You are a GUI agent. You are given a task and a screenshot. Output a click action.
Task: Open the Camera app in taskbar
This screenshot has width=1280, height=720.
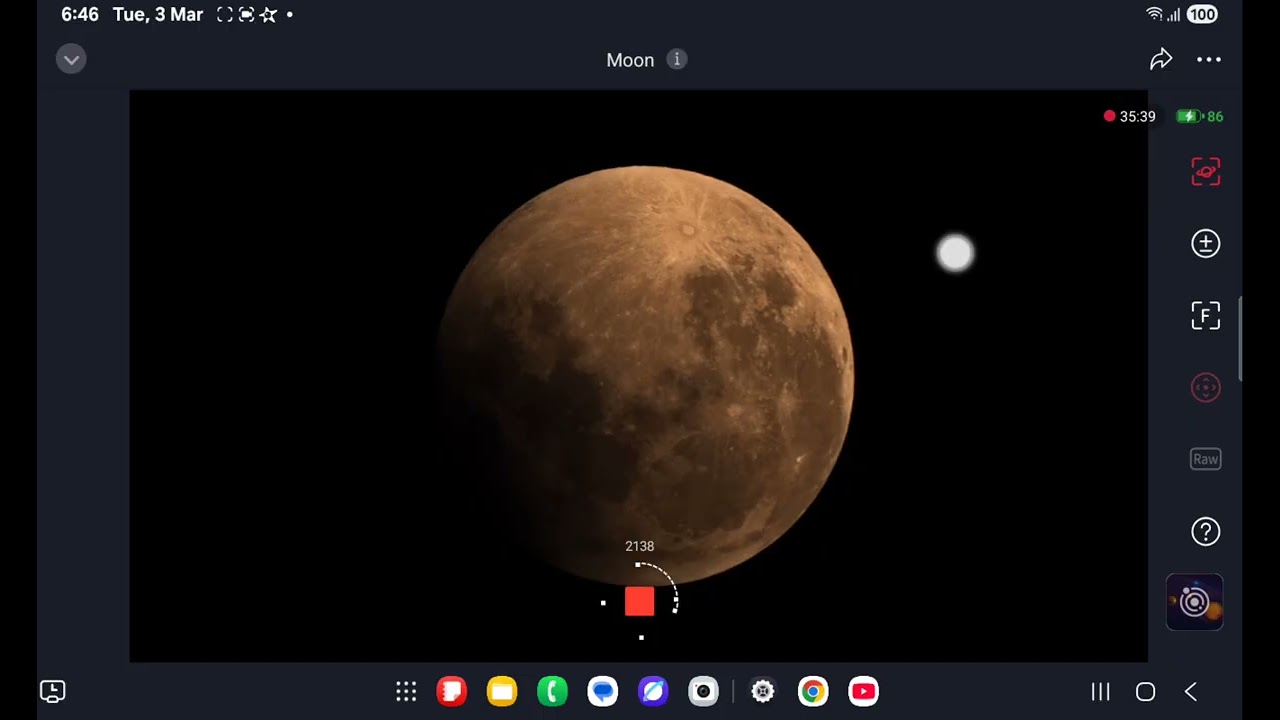coord(703,691)
